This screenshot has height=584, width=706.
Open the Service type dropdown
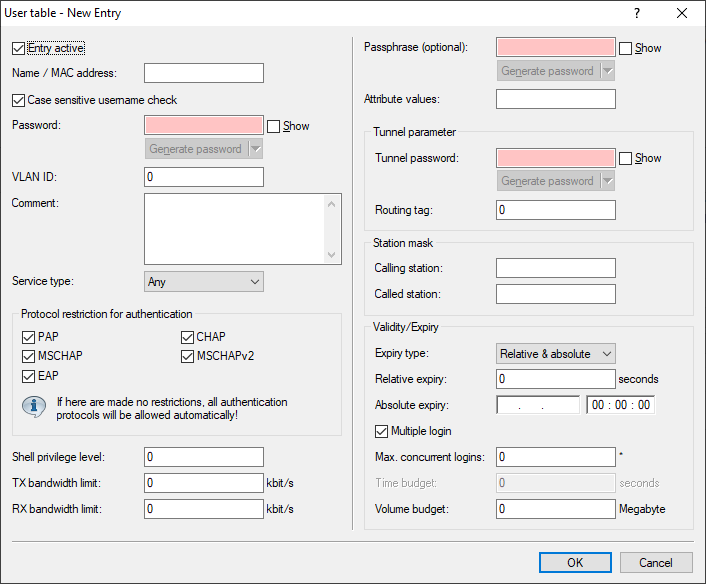tap(204, 282)
